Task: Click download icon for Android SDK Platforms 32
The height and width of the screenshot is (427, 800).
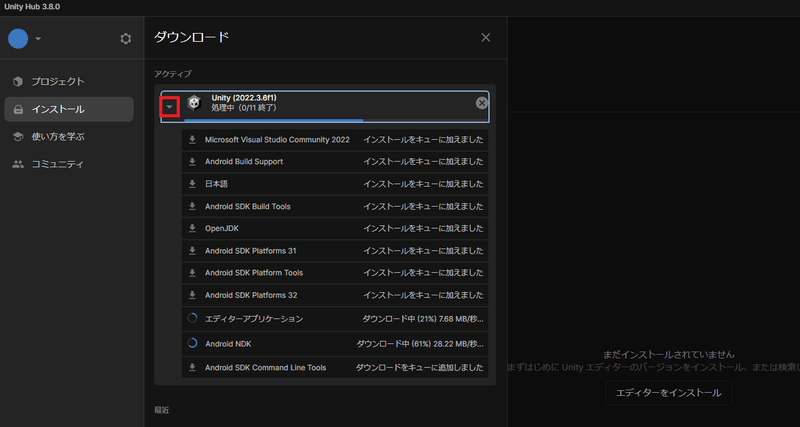Action: [x=192, y=295]
